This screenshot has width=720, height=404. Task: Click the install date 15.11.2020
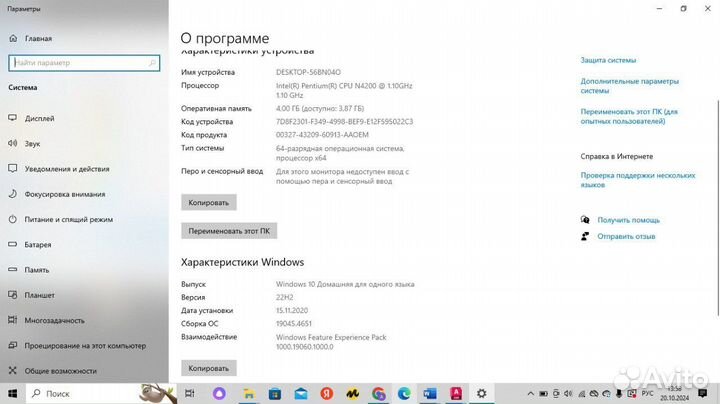[292, 311]
